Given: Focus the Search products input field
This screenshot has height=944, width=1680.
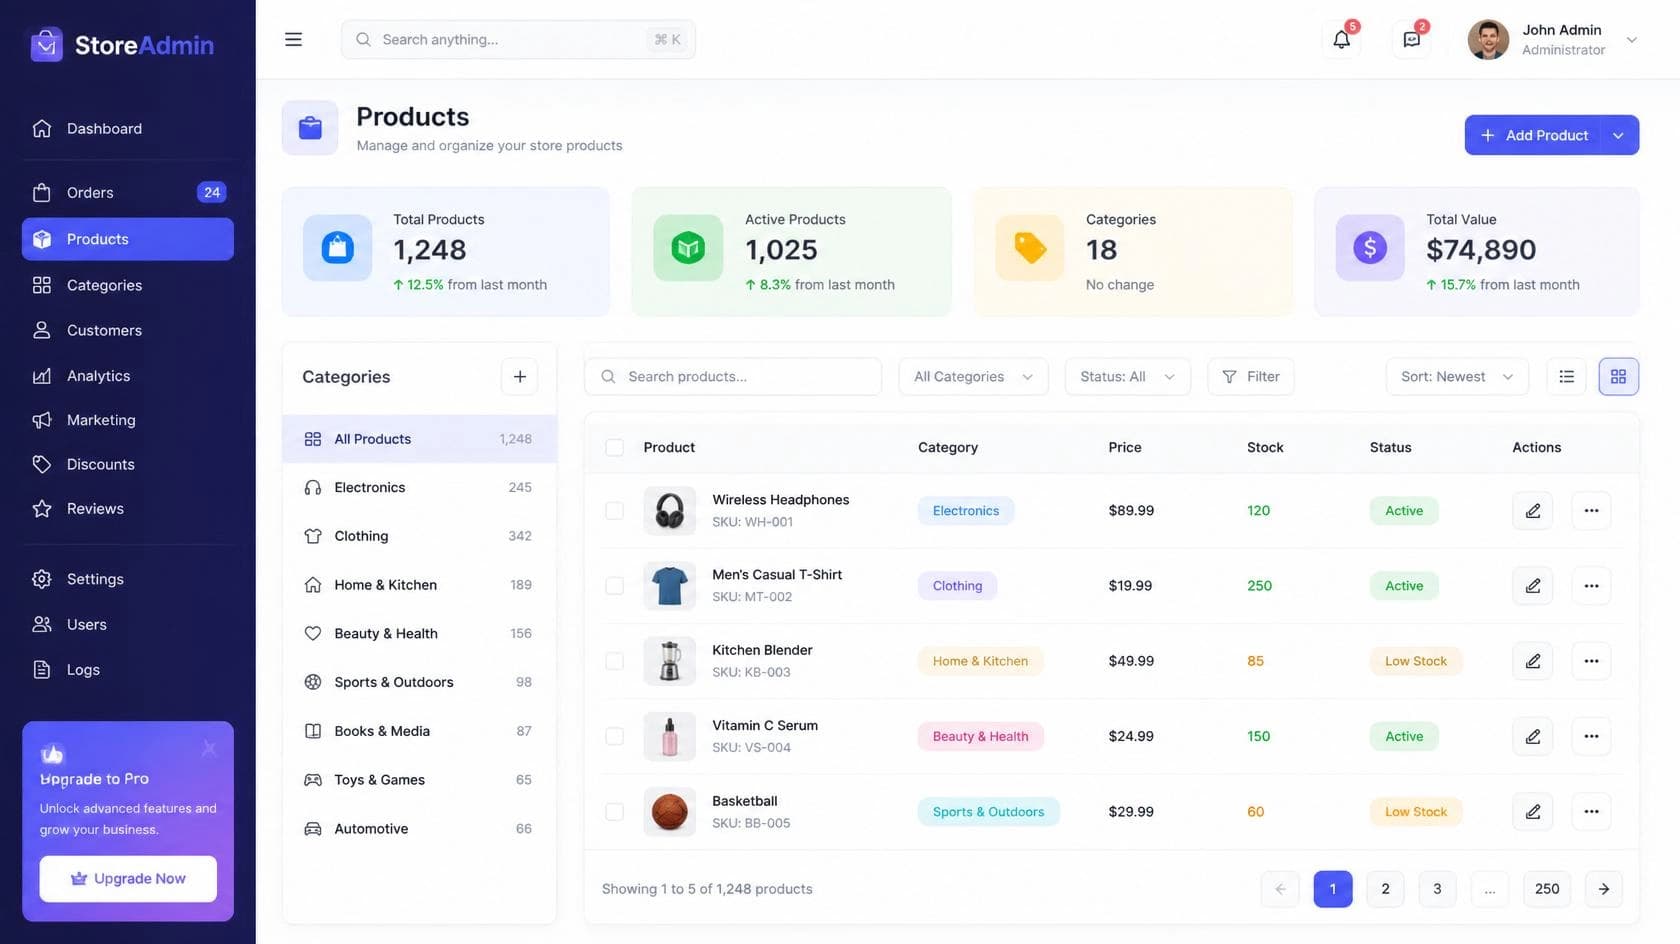Looking at the screenshot, I should (733, 377).
